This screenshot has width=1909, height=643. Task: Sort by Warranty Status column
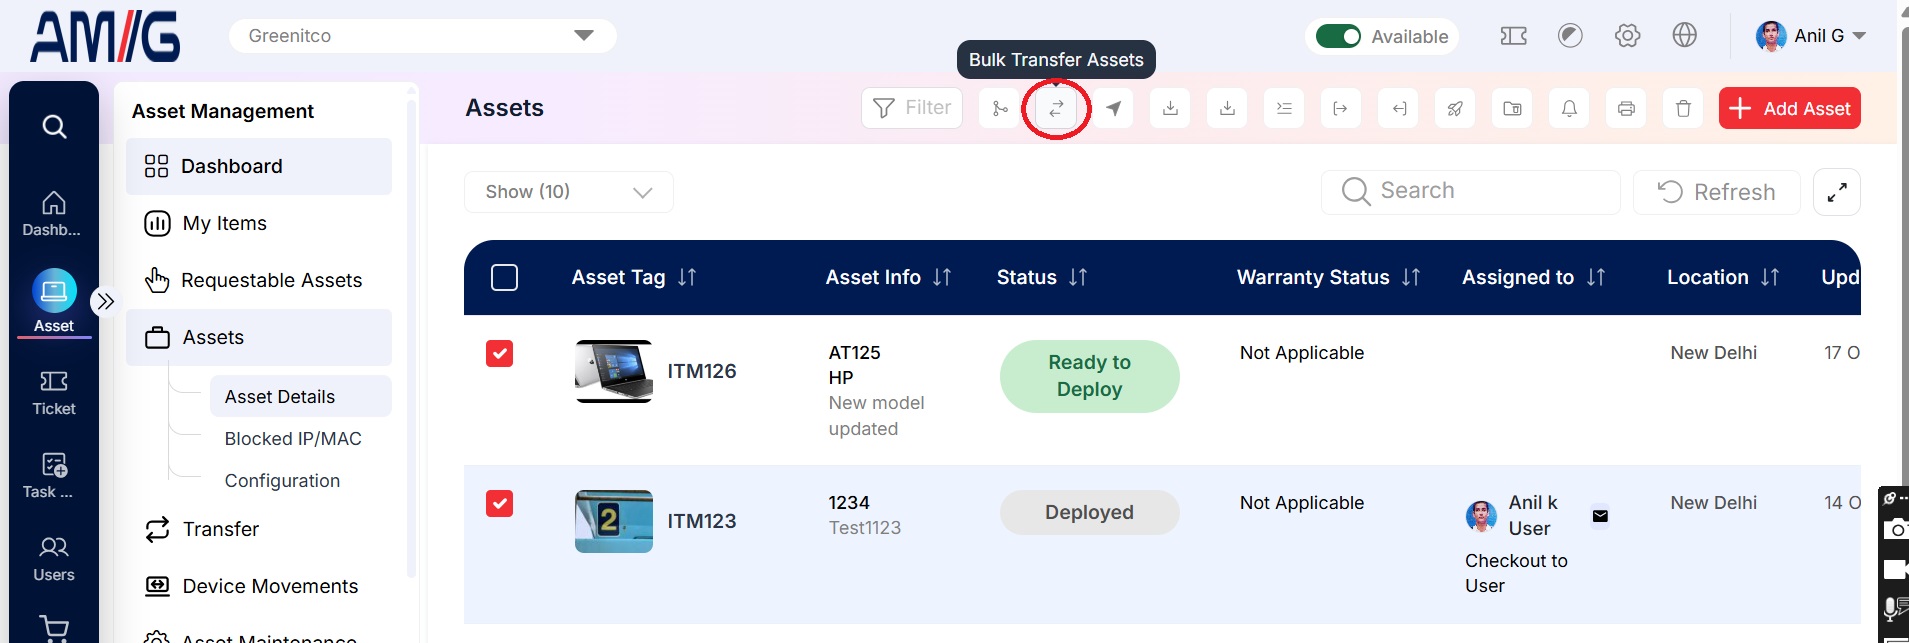1411,277
